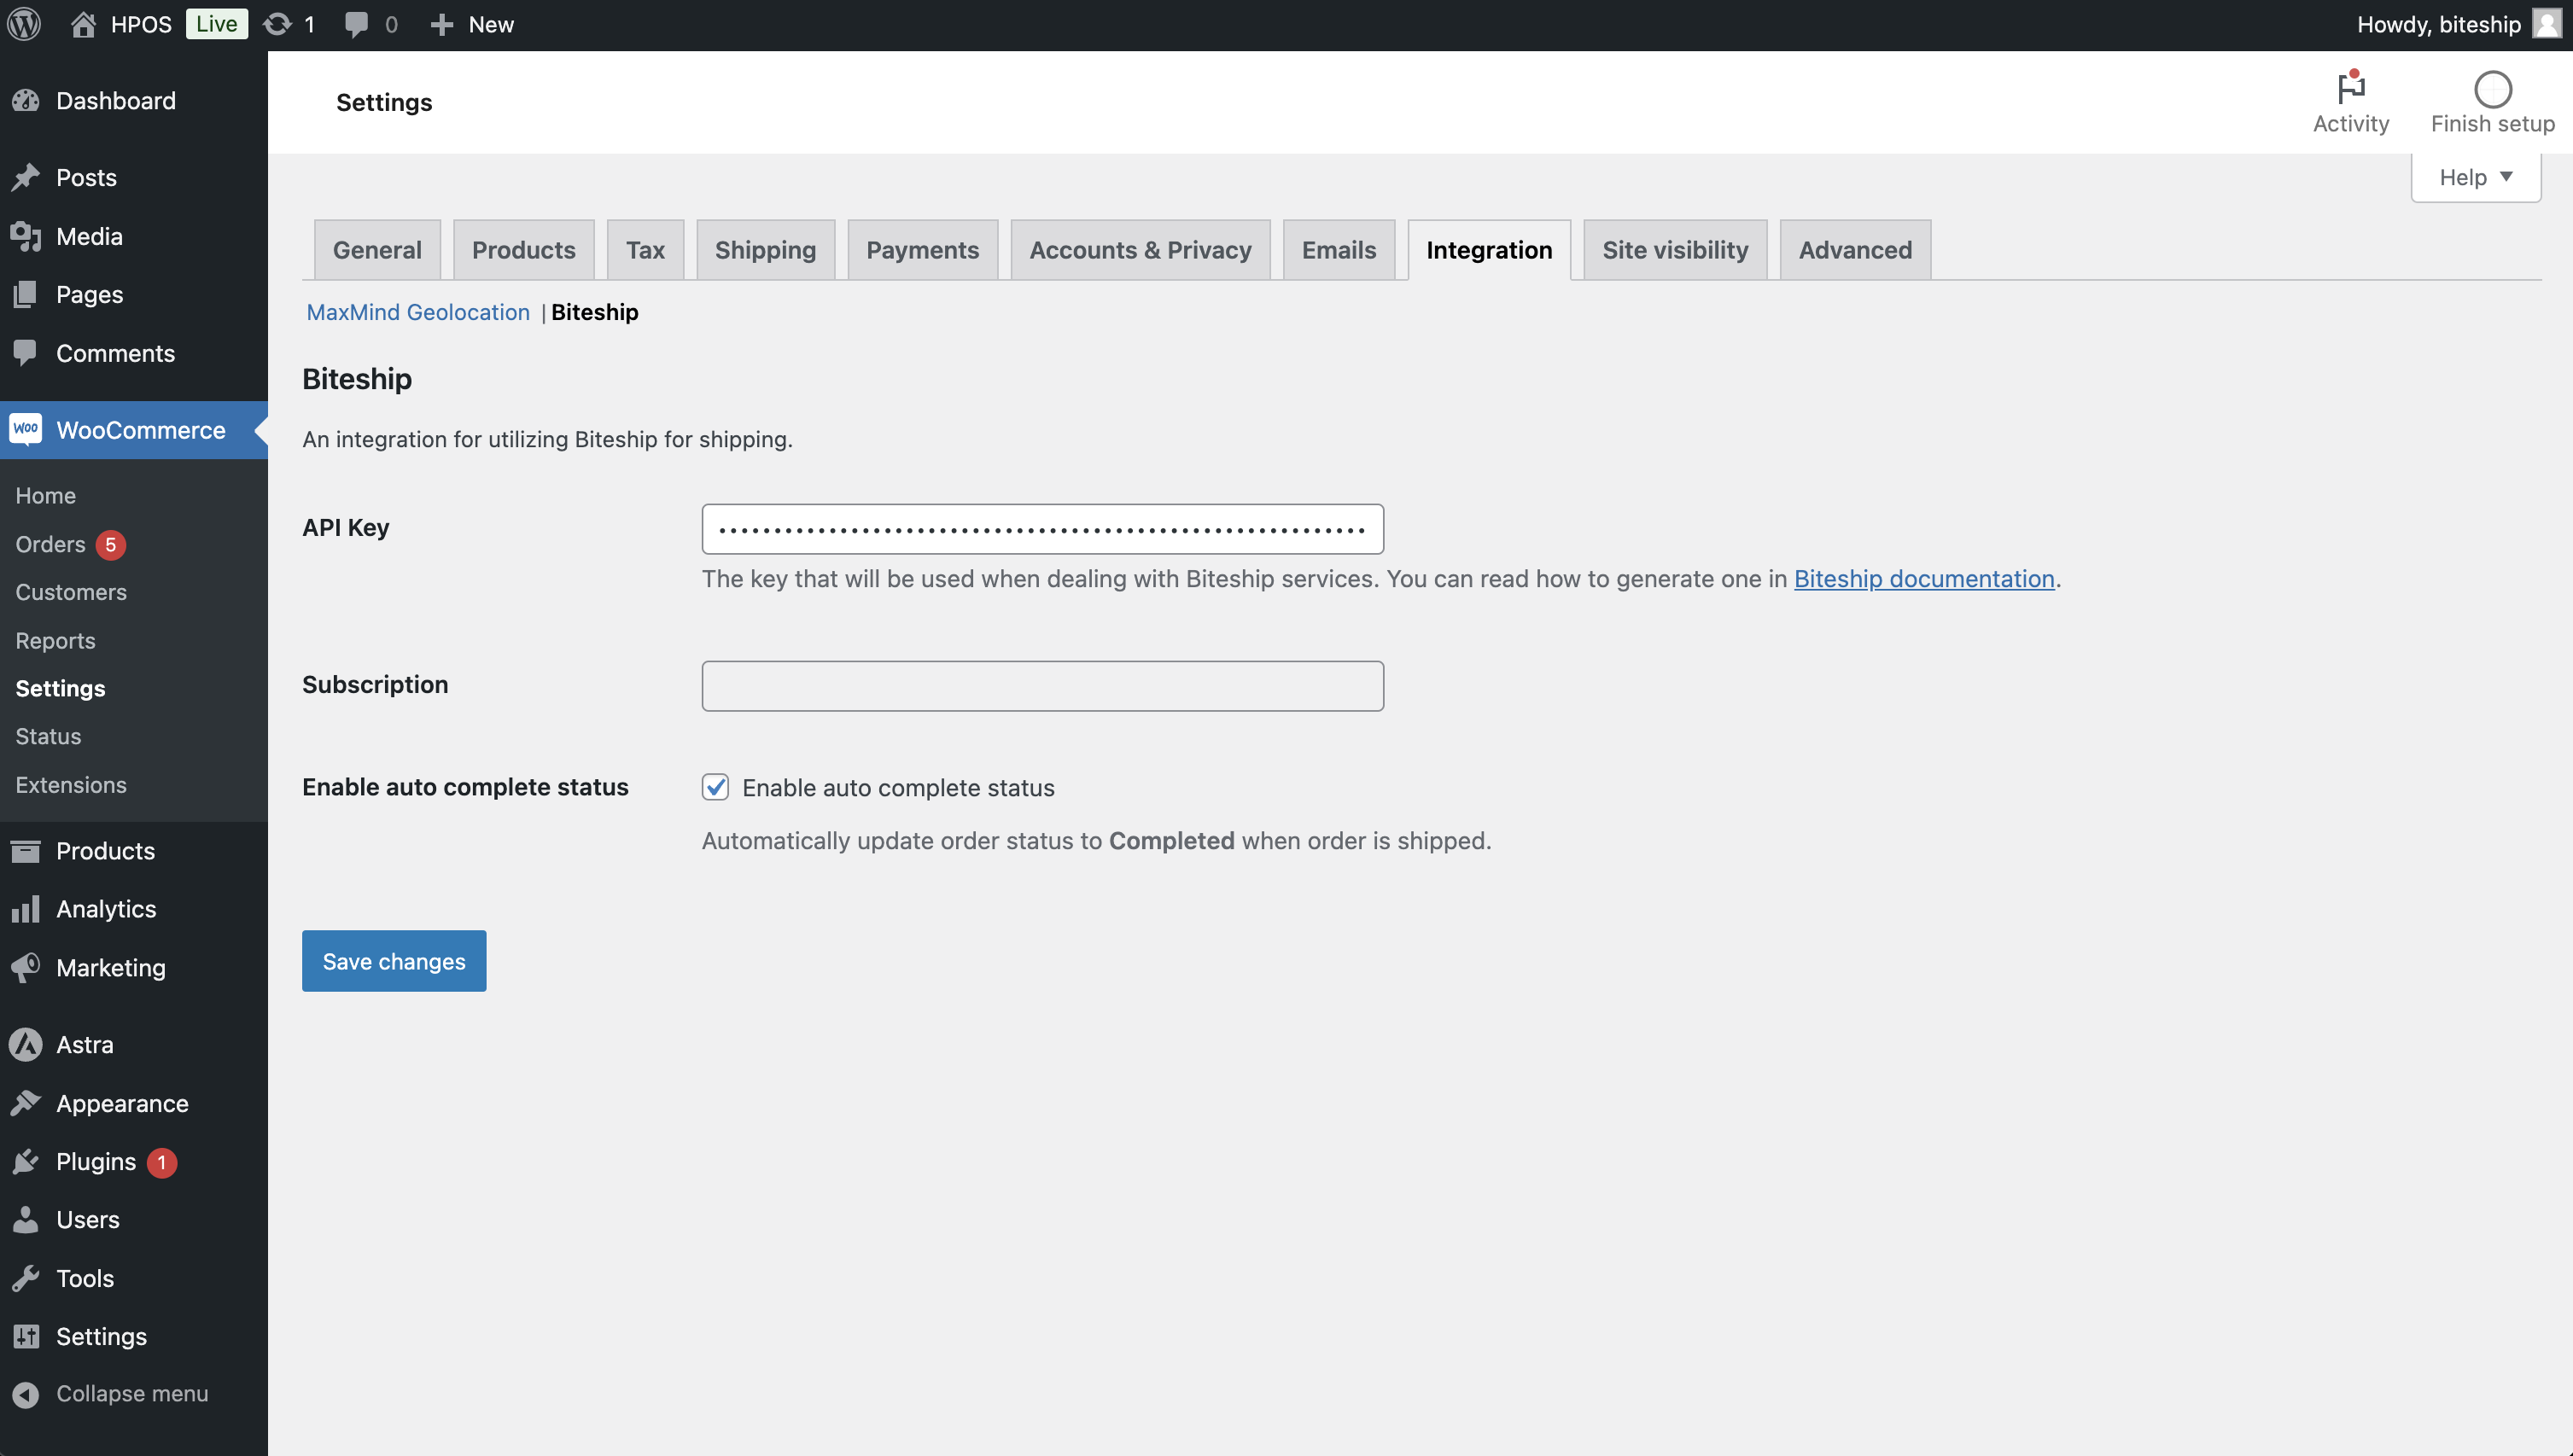Click into the Subscription input field
Viewport: 2573px width, 1456px height.
(1042, 686)
